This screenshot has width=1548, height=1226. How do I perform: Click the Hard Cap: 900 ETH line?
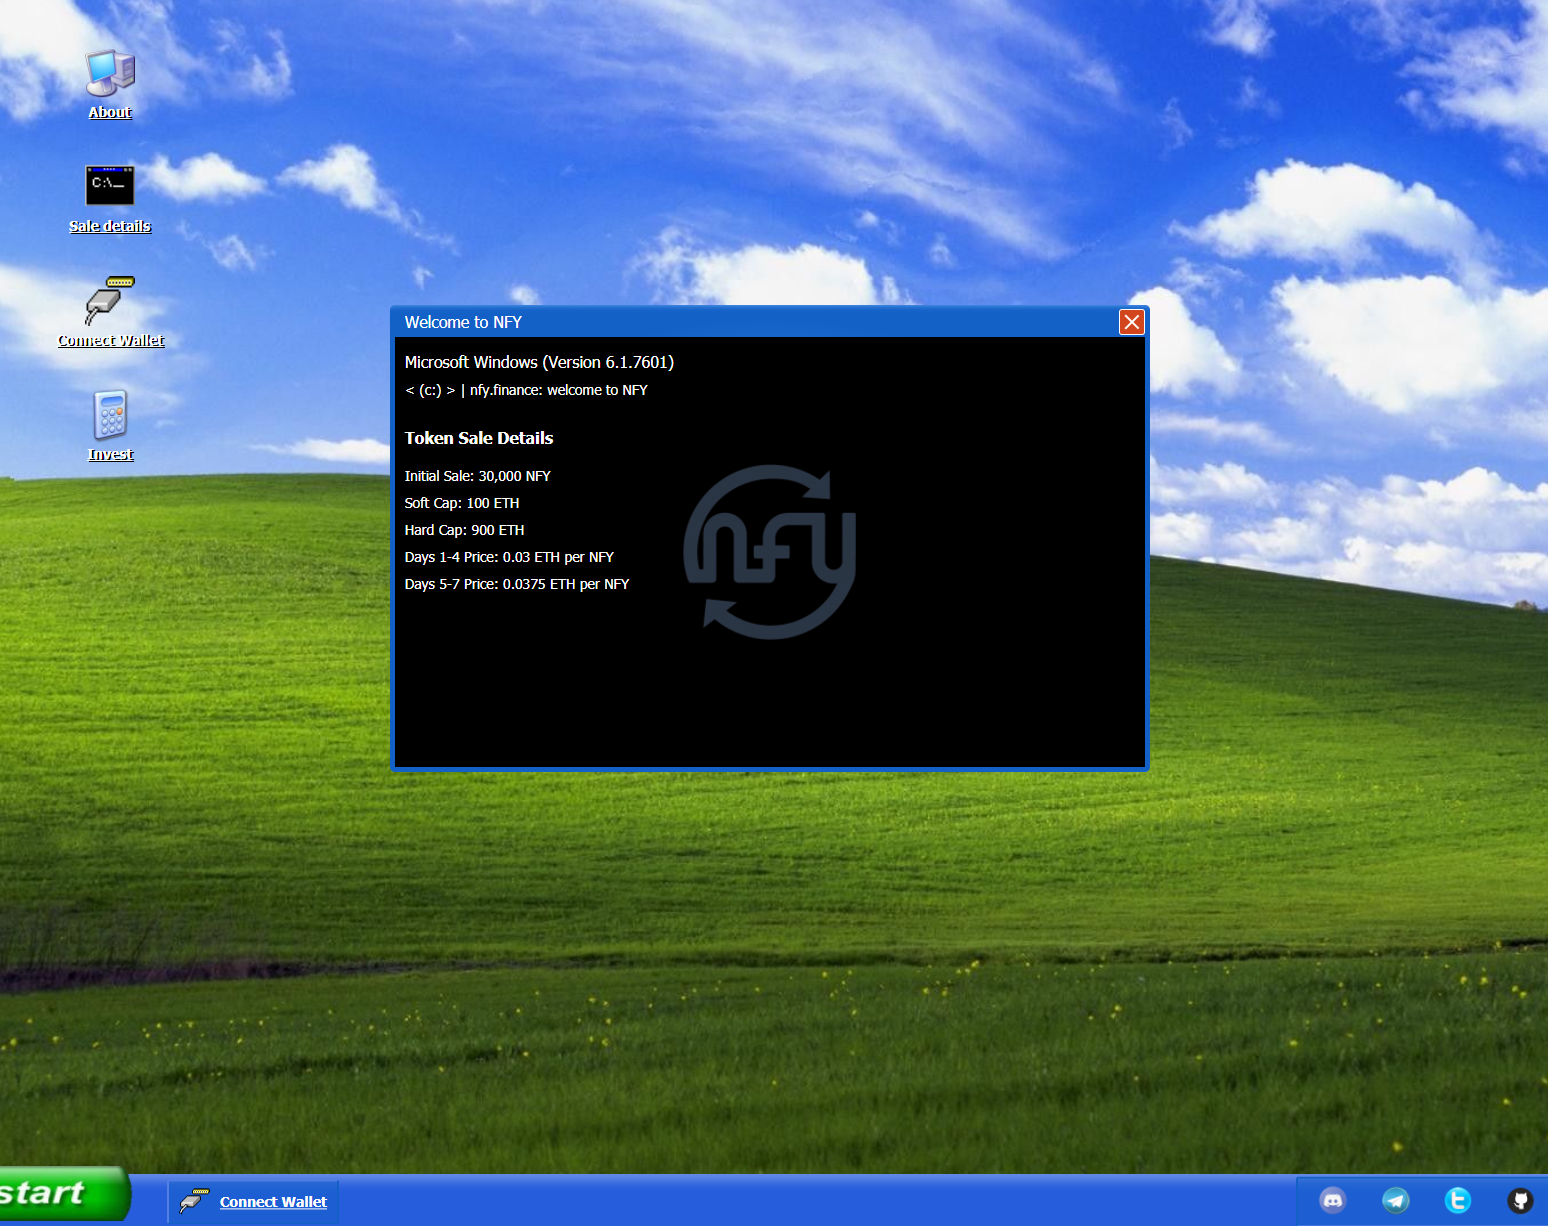click(464, 530)
